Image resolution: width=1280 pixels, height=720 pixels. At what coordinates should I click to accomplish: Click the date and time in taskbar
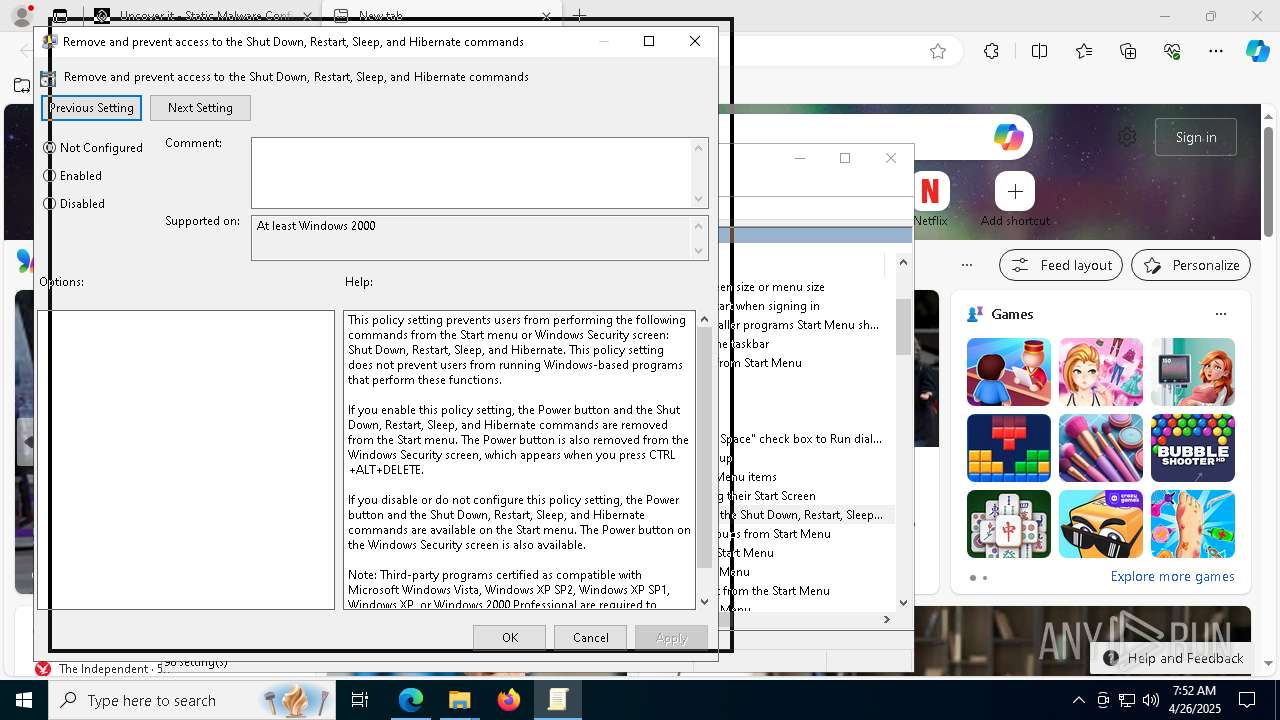(1195, 700)
